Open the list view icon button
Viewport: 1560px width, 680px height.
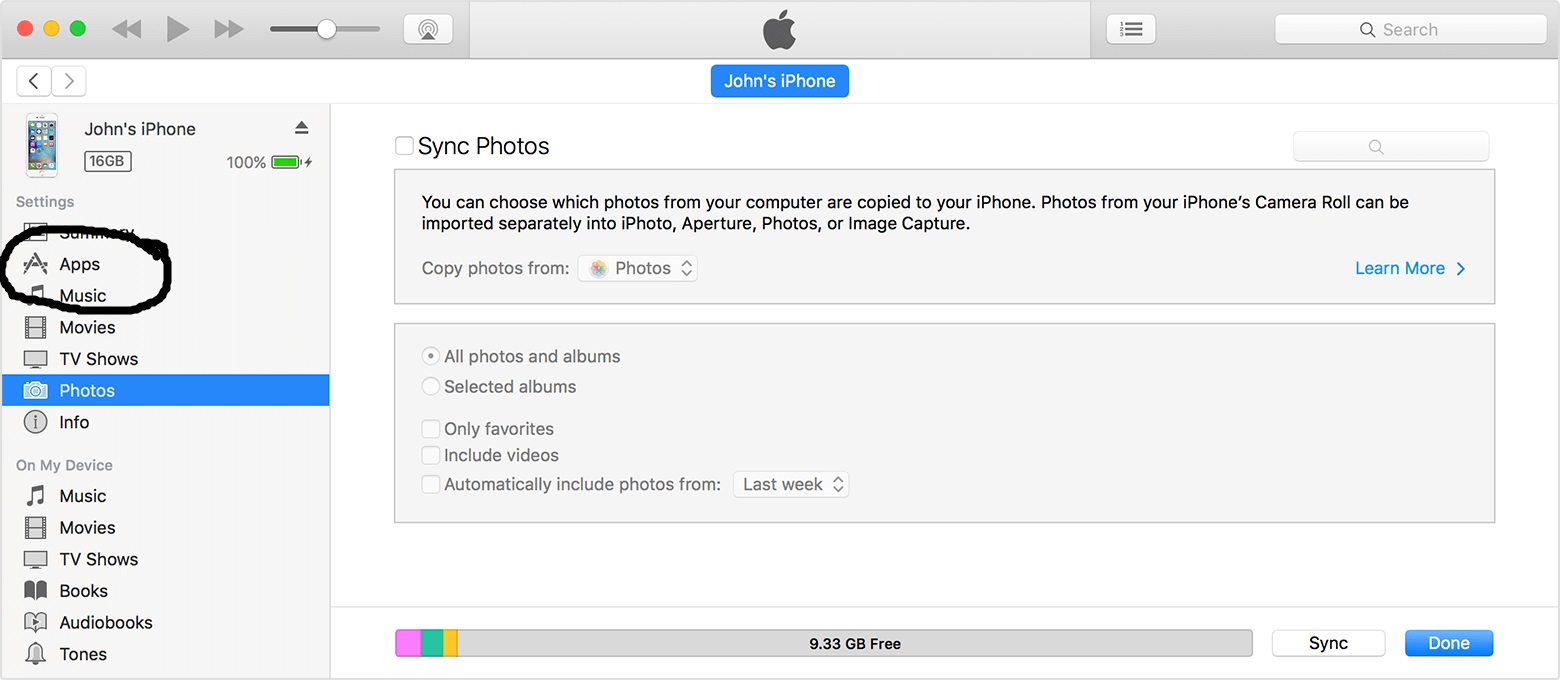[x=1131, y=29]
